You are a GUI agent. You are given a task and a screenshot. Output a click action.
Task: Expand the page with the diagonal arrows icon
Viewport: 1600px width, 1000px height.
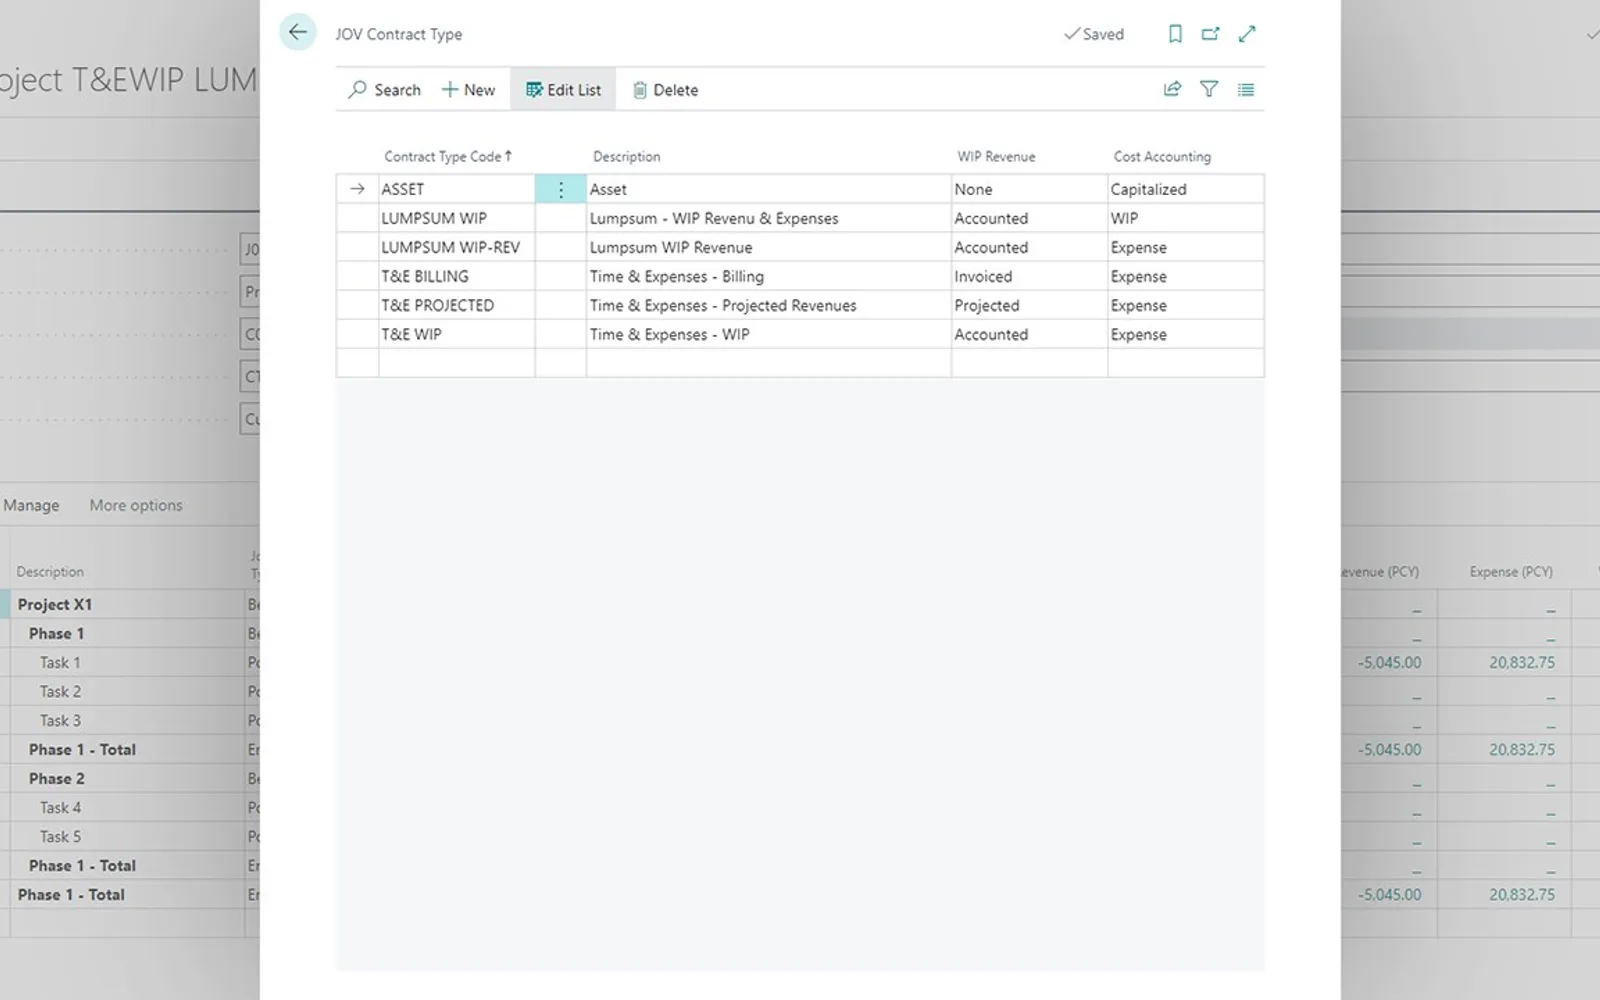pos(1247,34)
